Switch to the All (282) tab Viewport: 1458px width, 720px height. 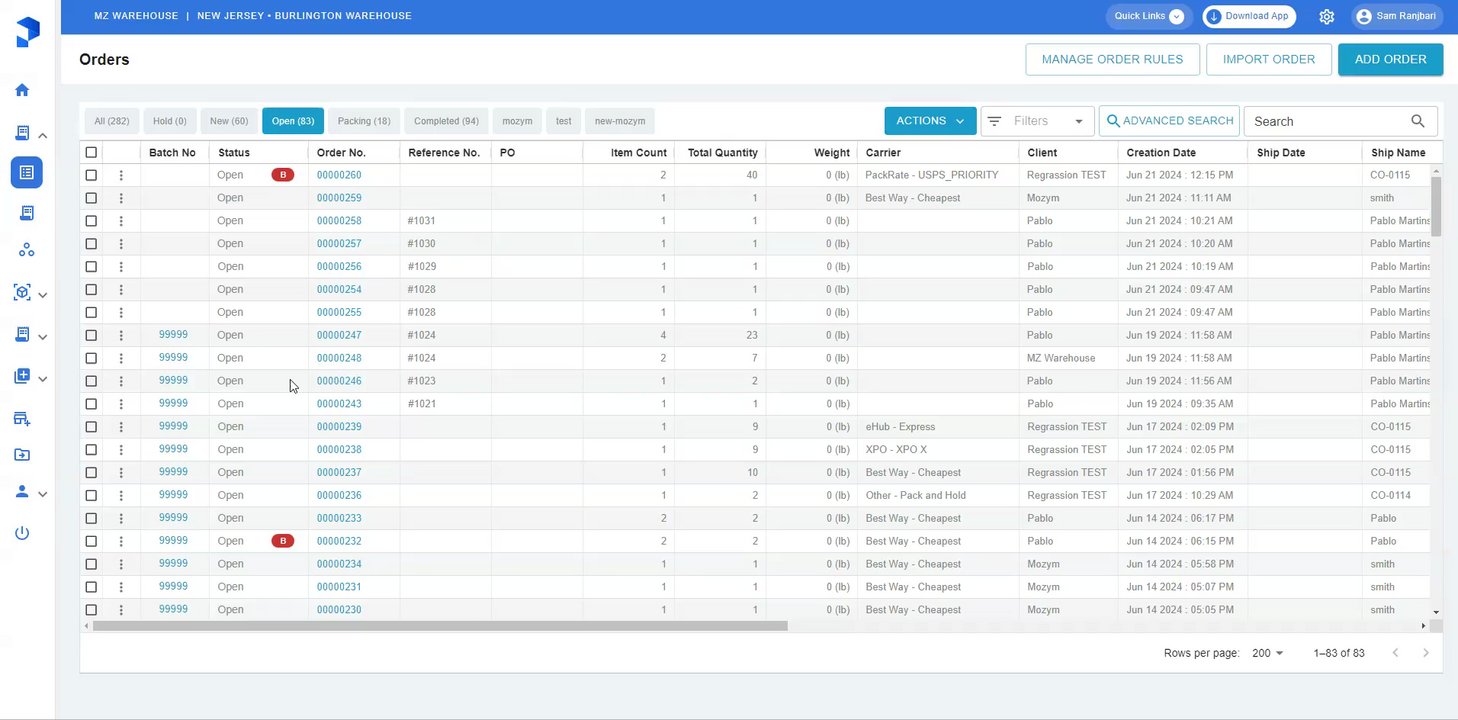tap(112, 121)
